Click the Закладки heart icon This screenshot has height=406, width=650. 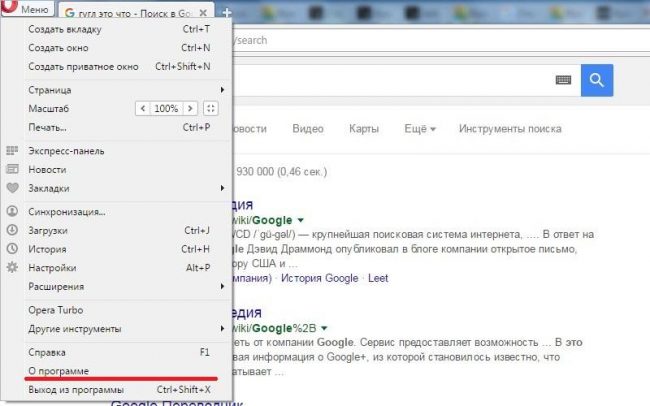pyautogui.click(x=13, y=188)
